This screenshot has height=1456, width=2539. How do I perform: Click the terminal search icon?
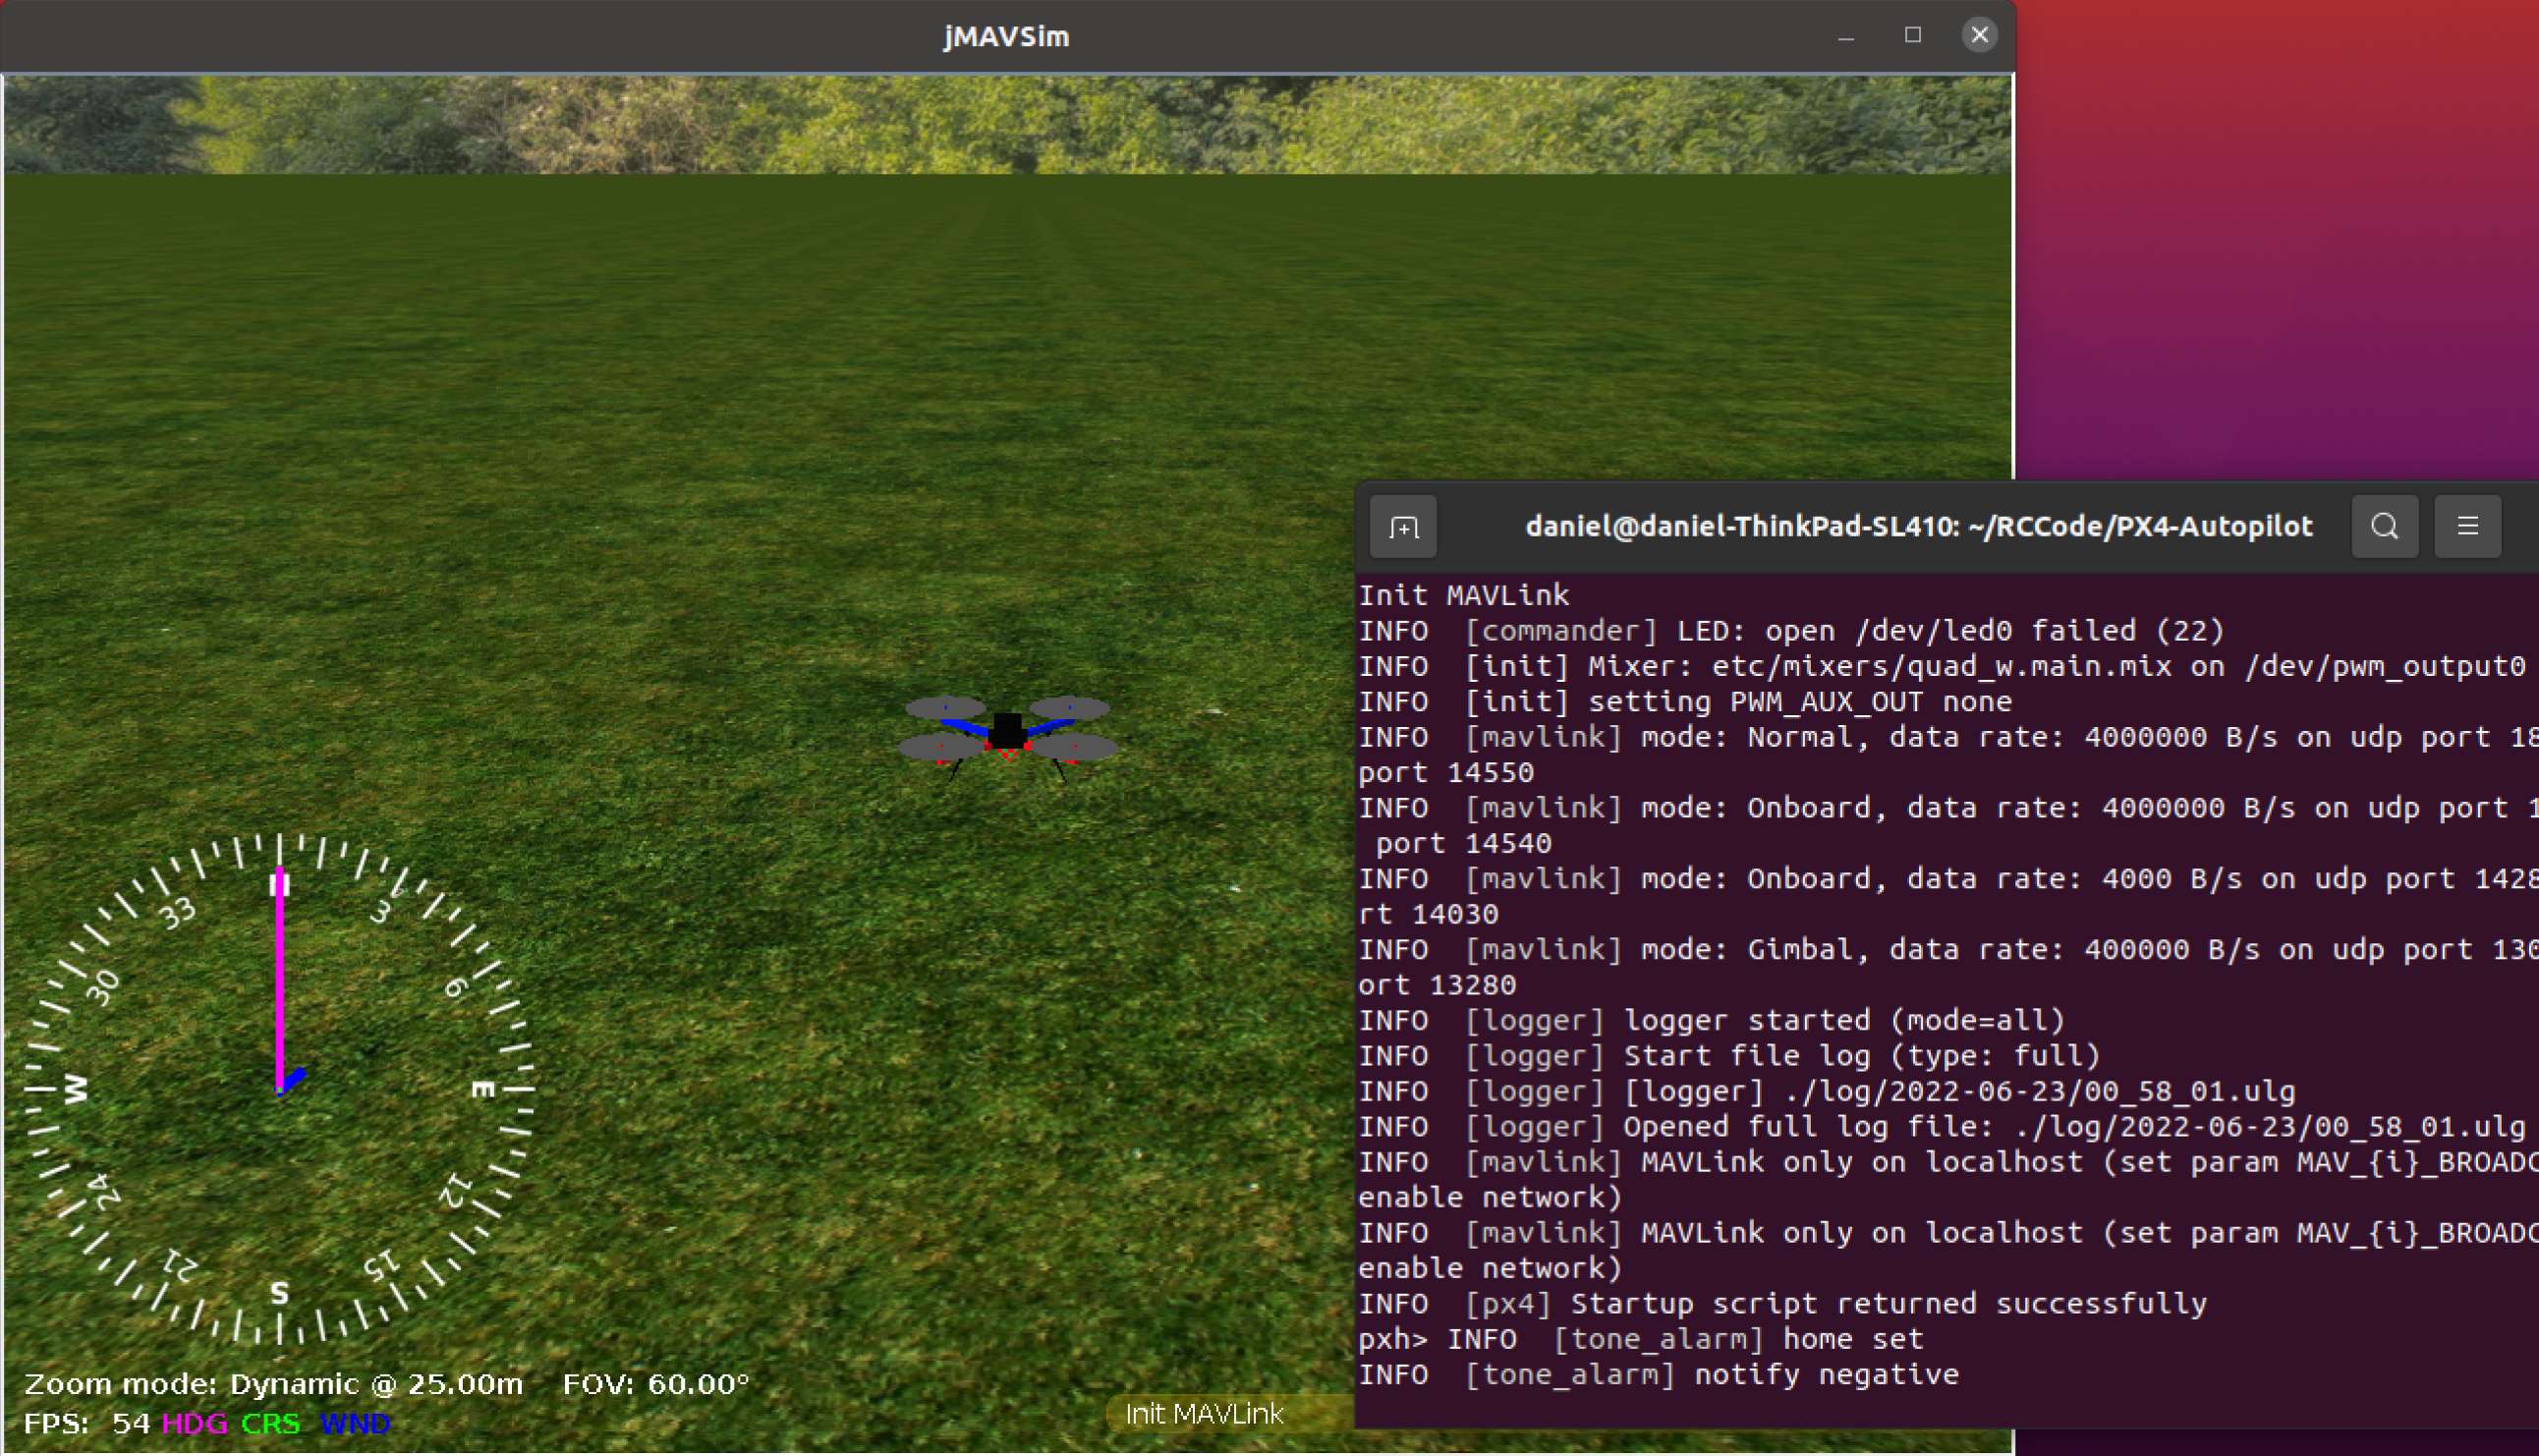point(2385,527)
